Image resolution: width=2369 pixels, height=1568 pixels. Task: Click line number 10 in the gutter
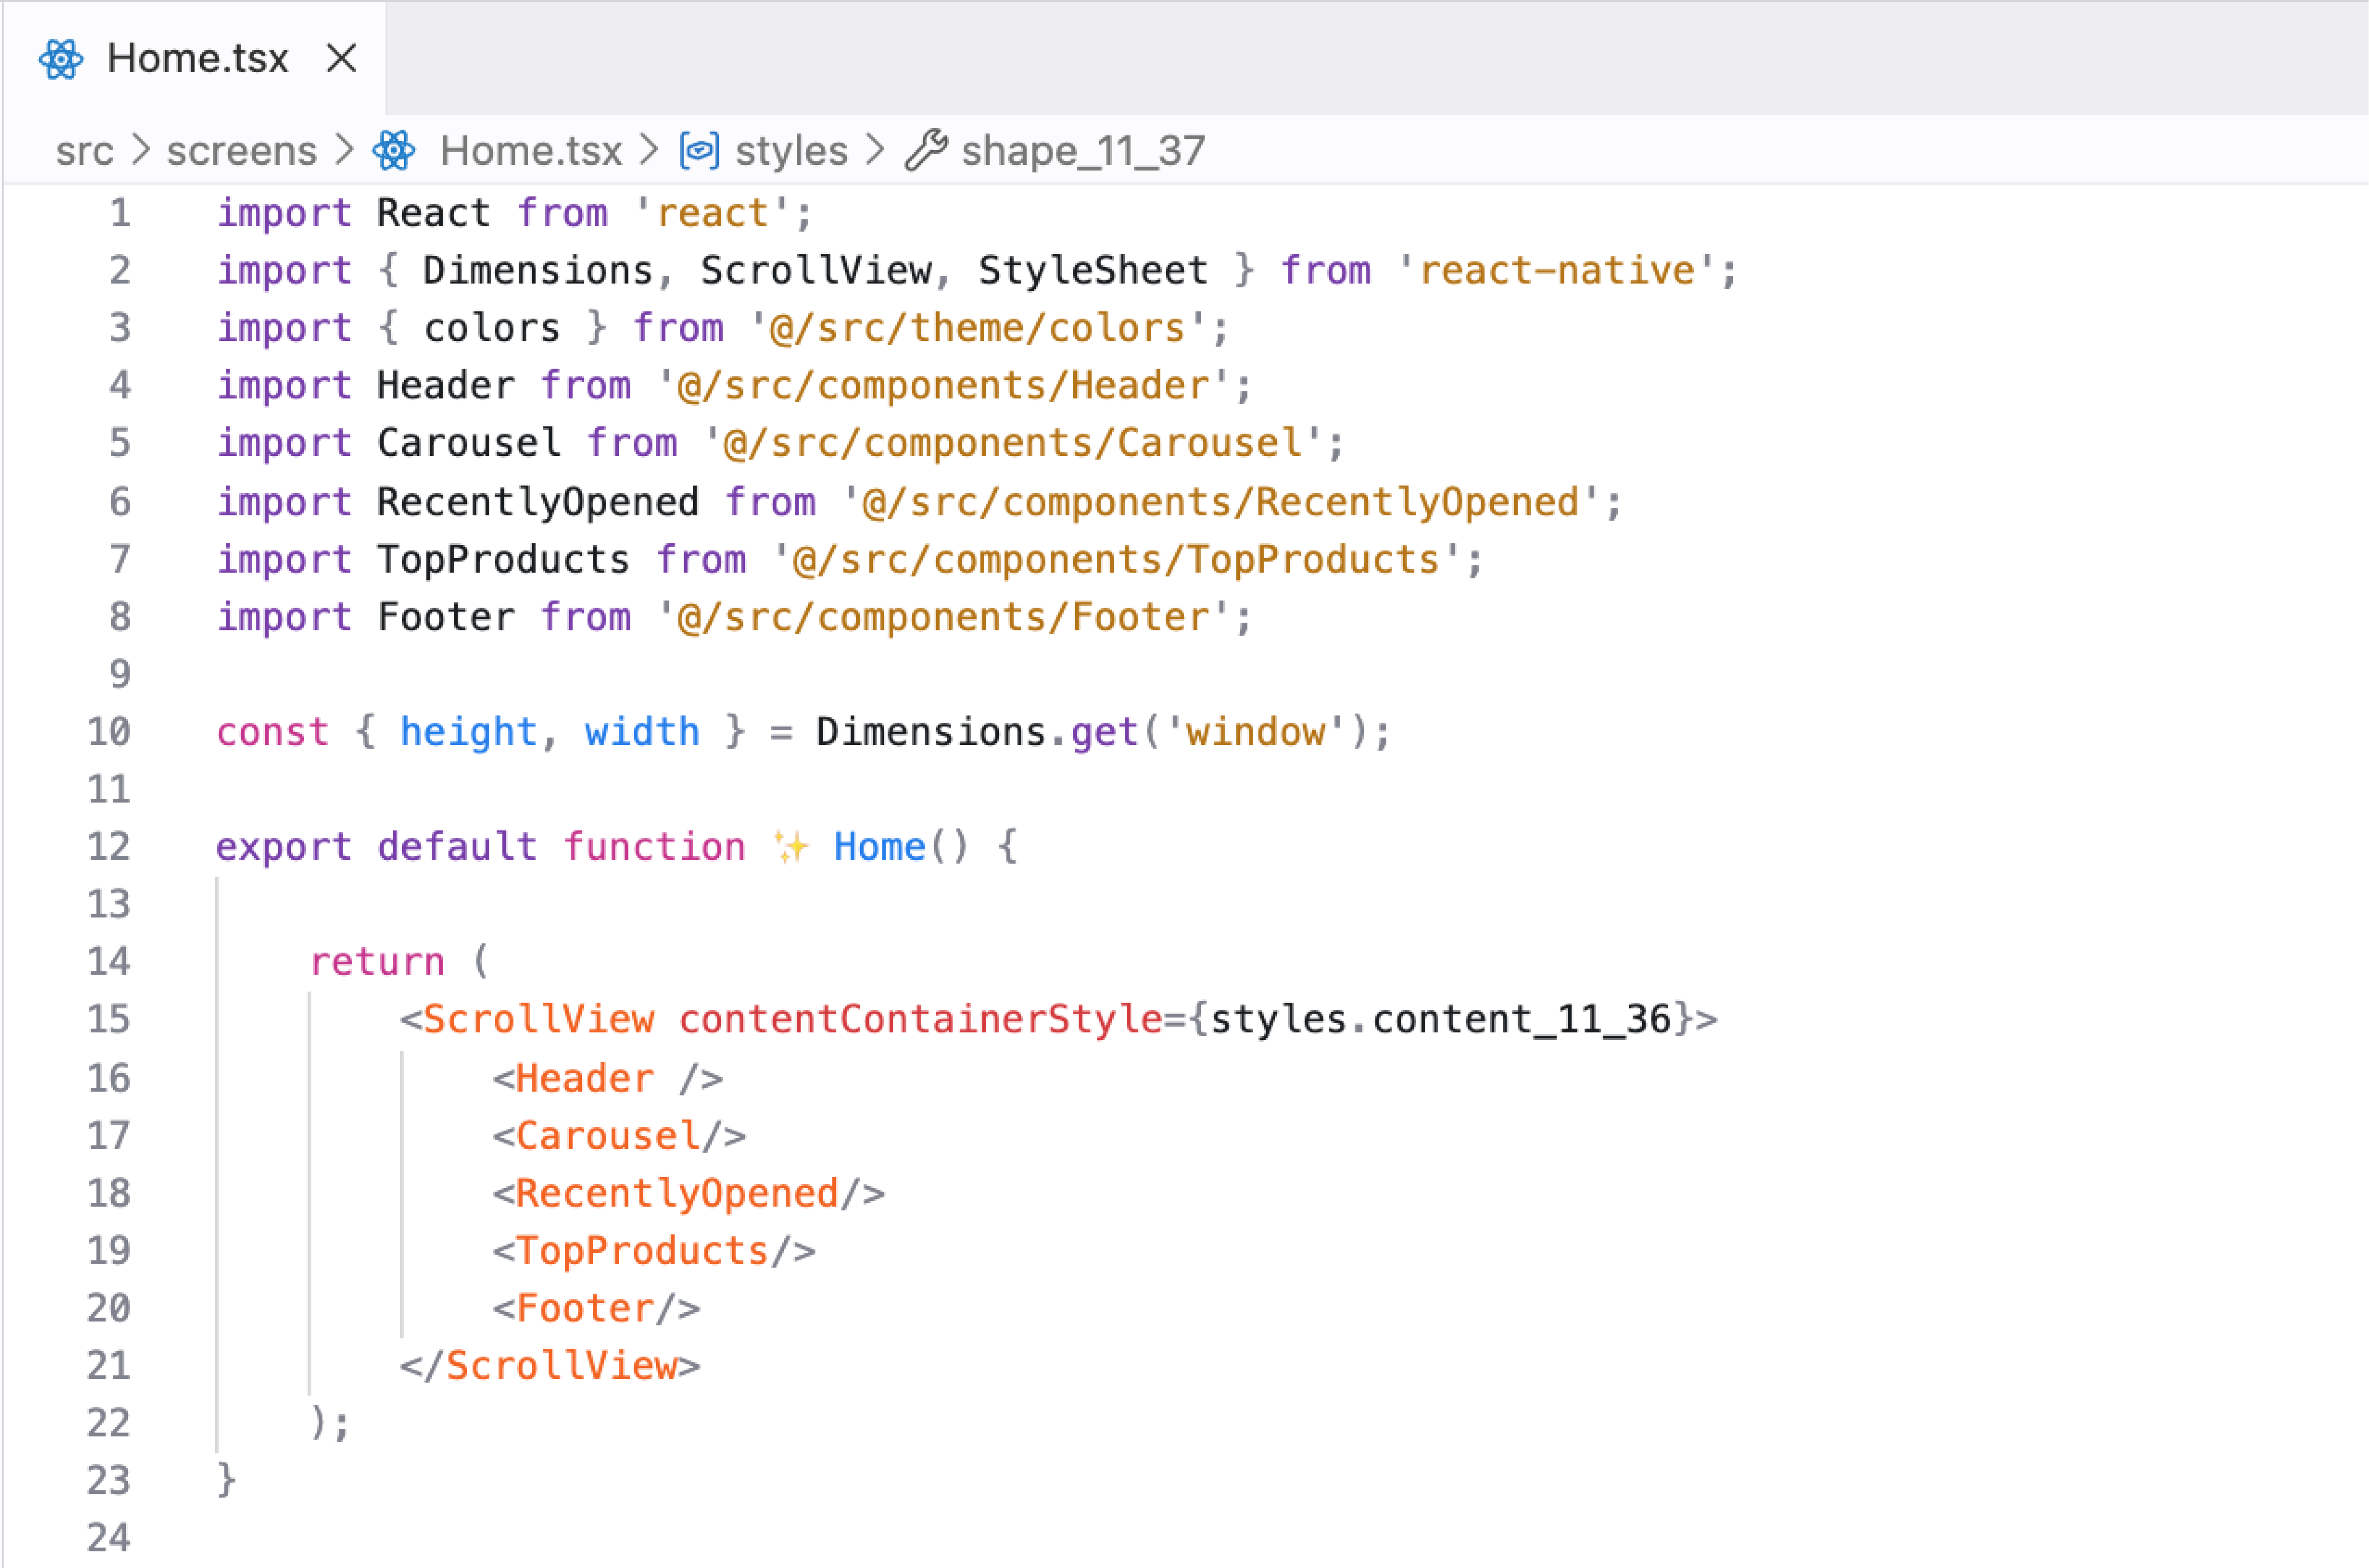pos(107,732)
